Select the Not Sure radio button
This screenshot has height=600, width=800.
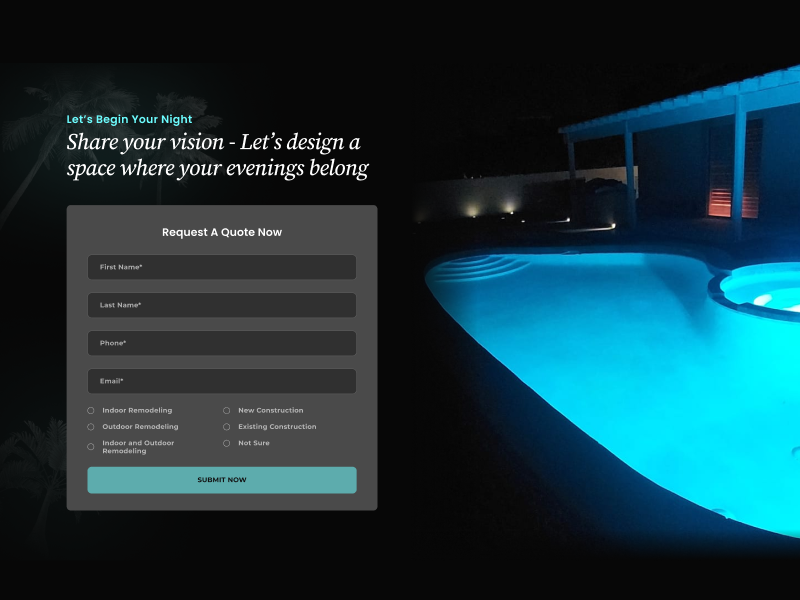click(x=227, y=443)
